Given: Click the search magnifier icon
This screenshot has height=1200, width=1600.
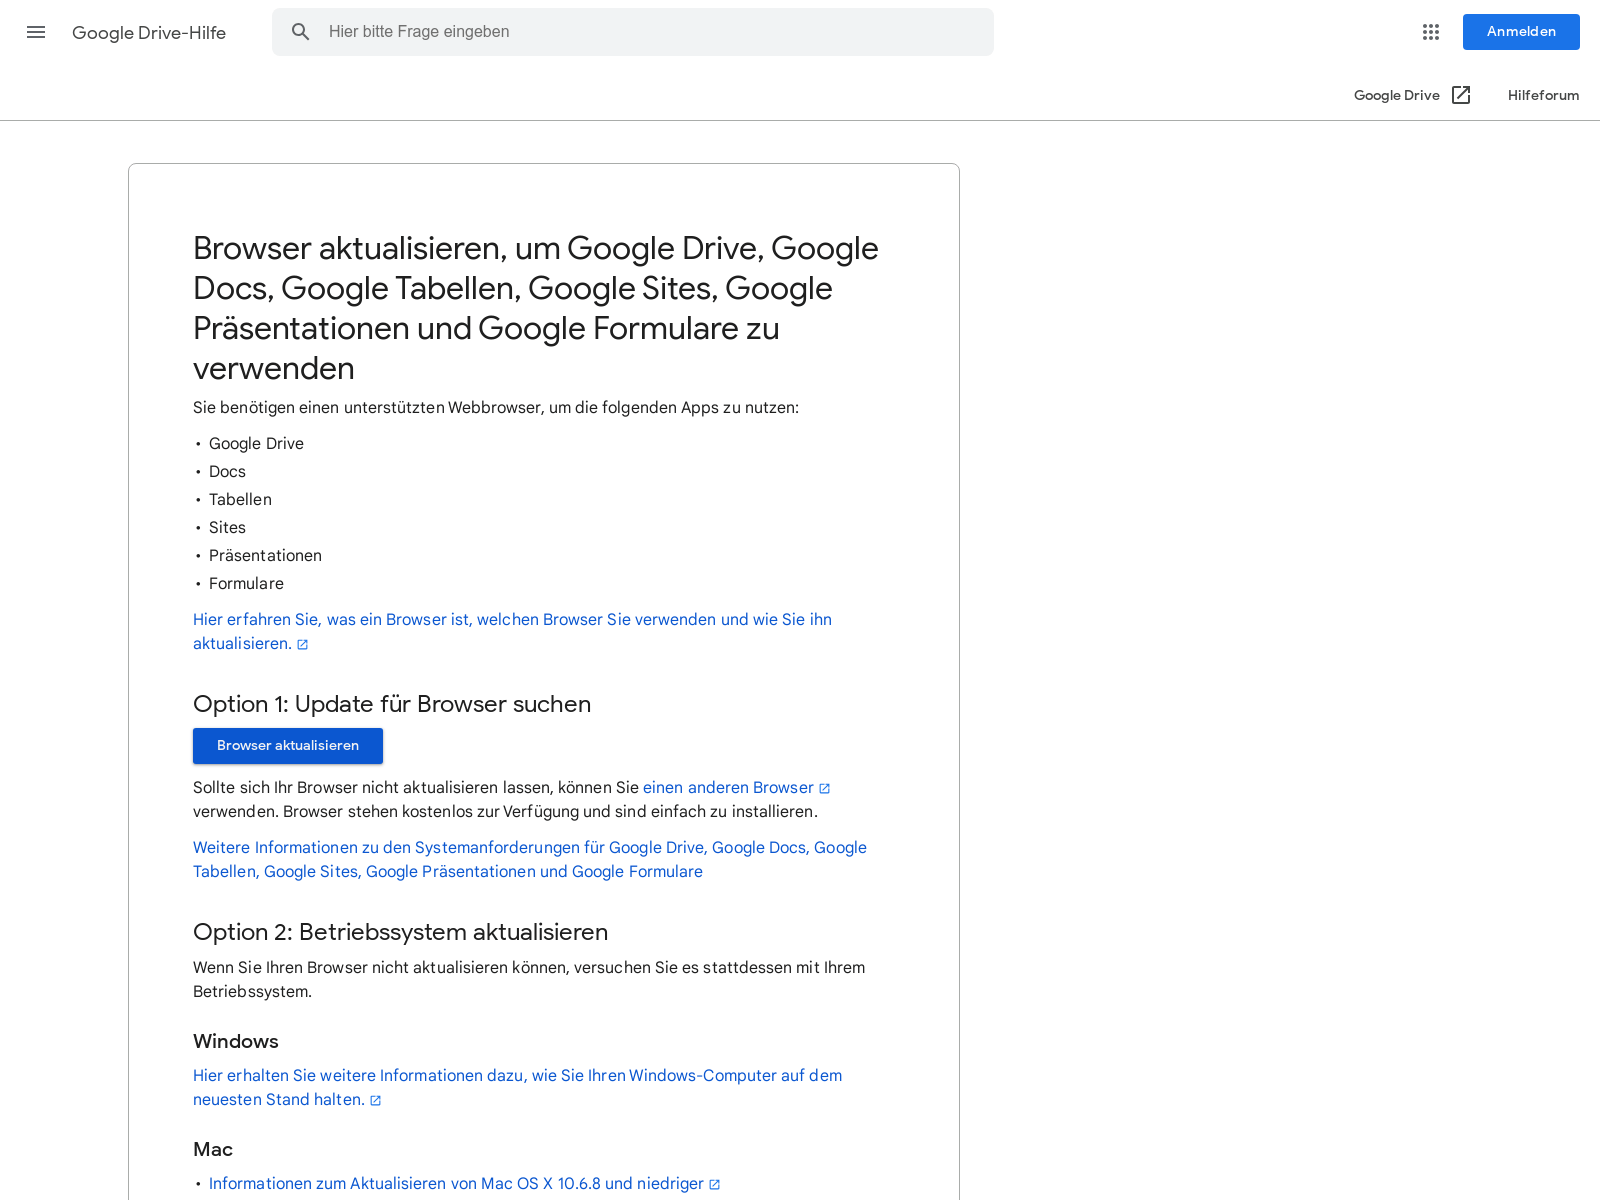Looking at the screenshot, I should [x=301, y=32].
